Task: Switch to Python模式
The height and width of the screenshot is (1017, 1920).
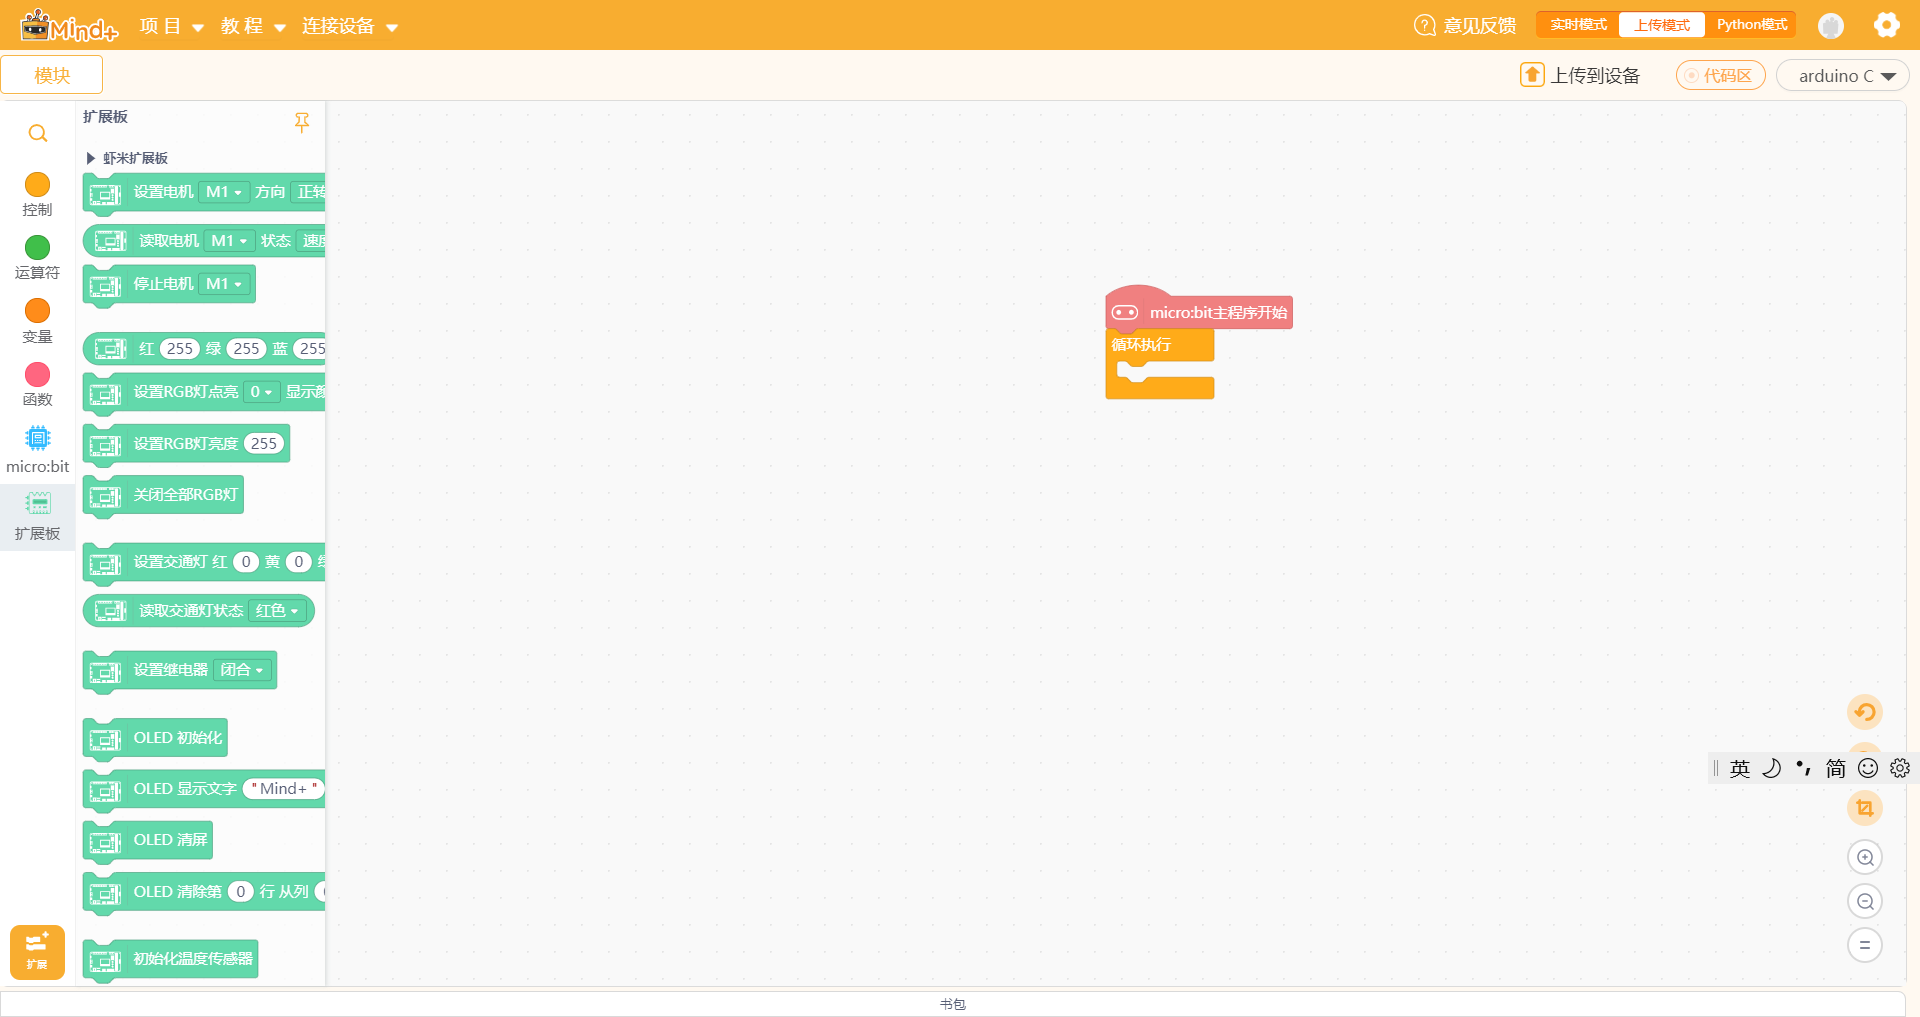Action: point(1751,25)
